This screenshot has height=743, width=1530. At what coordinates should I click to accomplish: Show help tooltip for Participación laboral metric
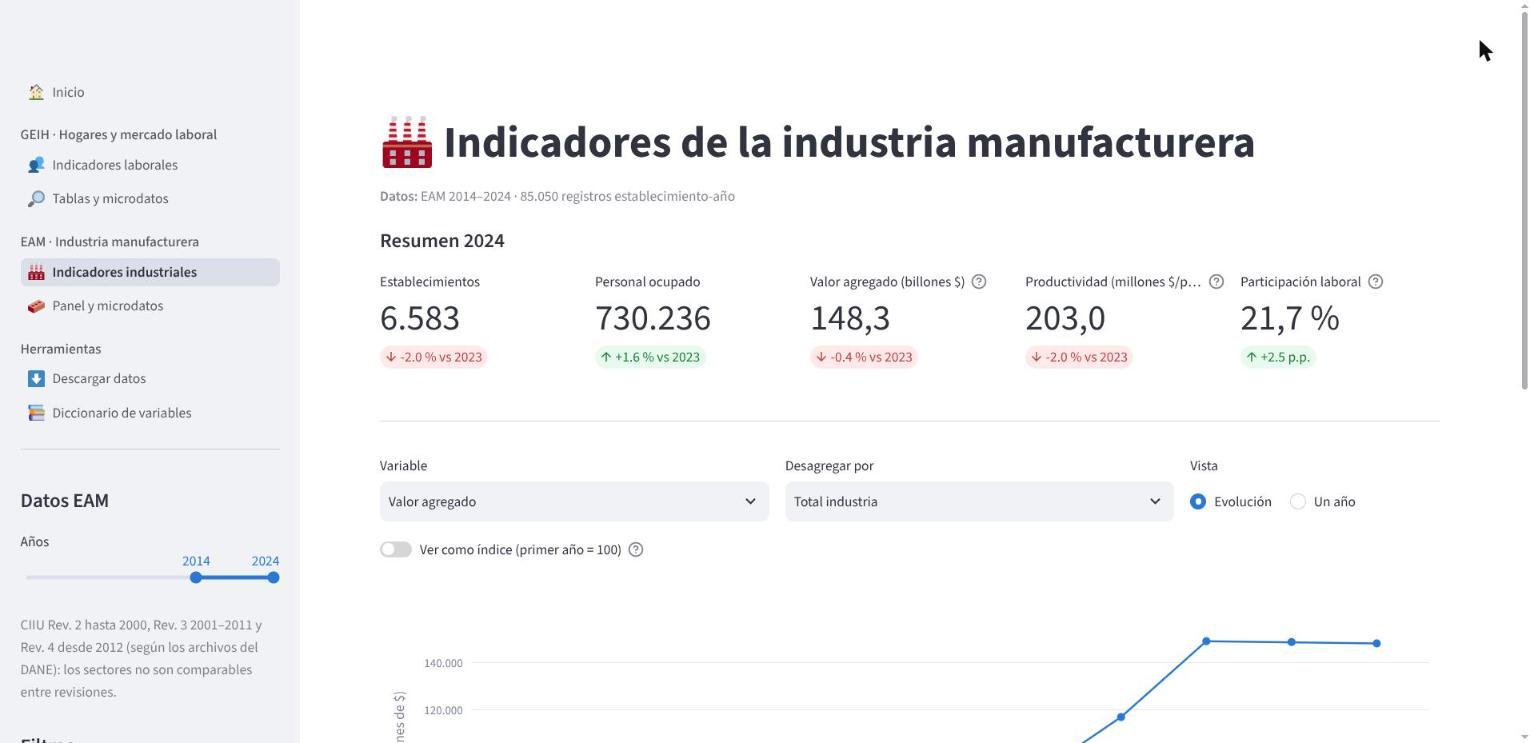coord(1375,282)
